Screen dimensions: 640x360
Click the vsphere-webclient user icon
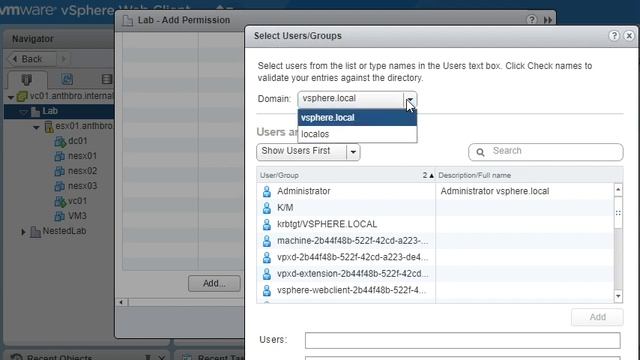point(267,290)
